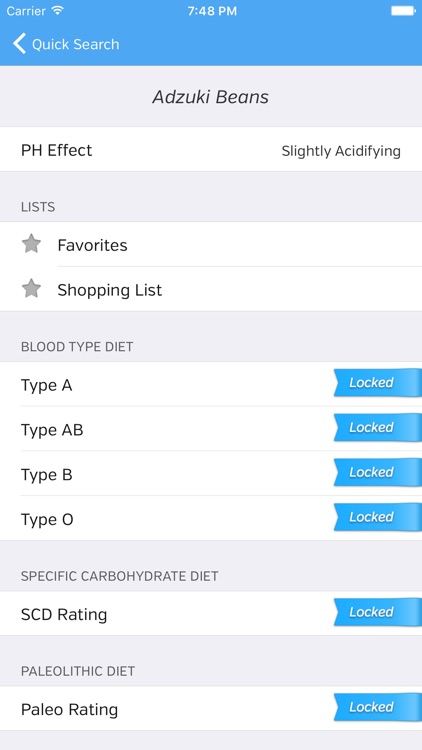
Task: Select the Paleo Rating label
Action: pyautogui.click(x=69, y=709)
